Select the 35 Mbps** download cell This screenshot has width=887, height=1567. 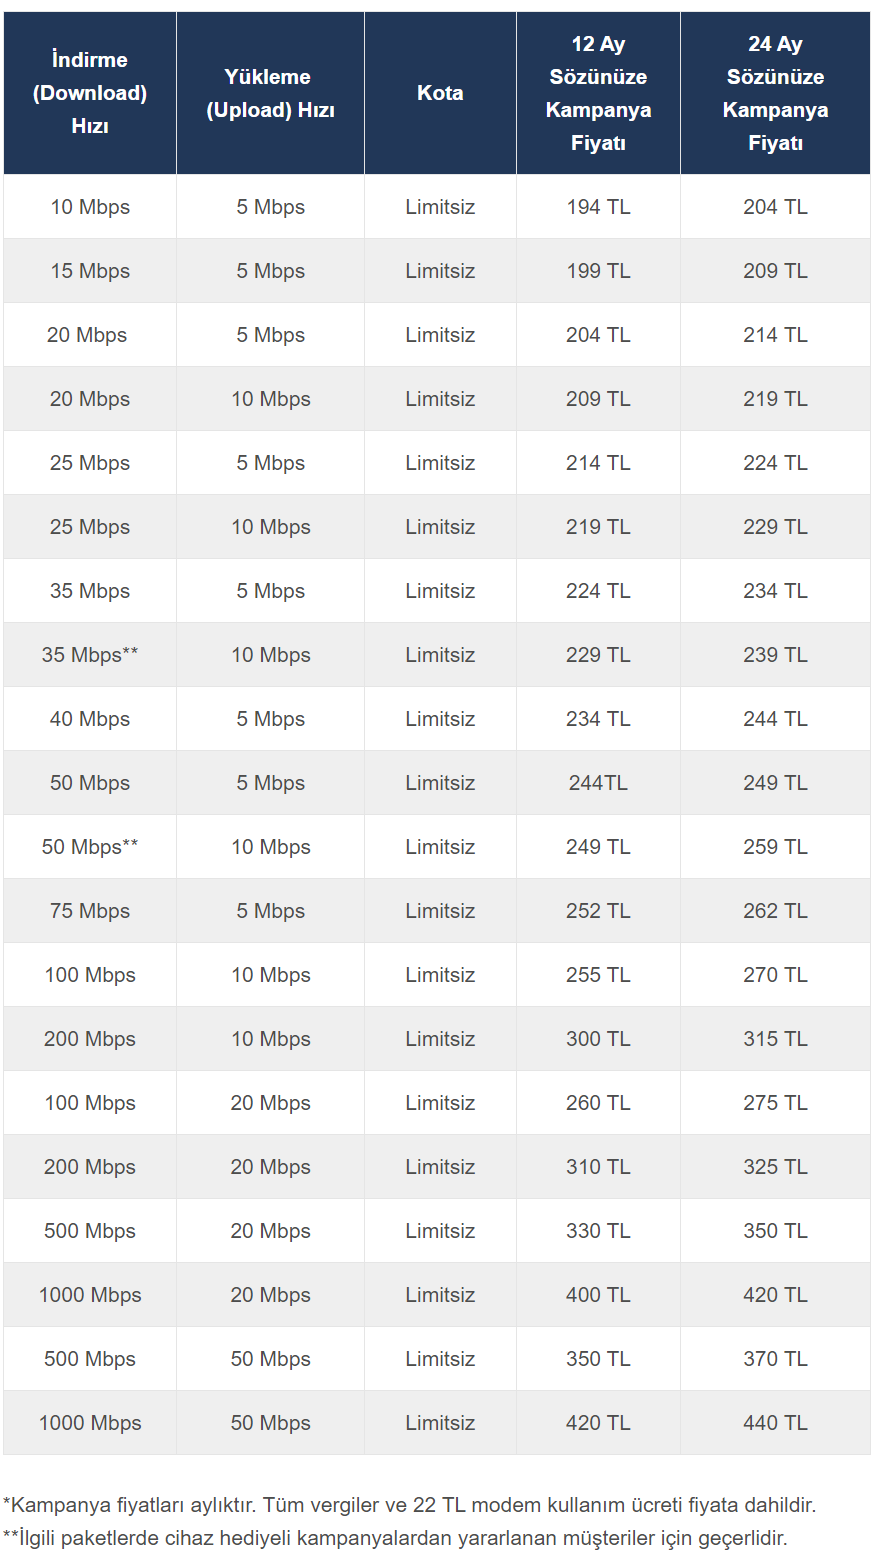pyautogui.click(x=90, y=655)
